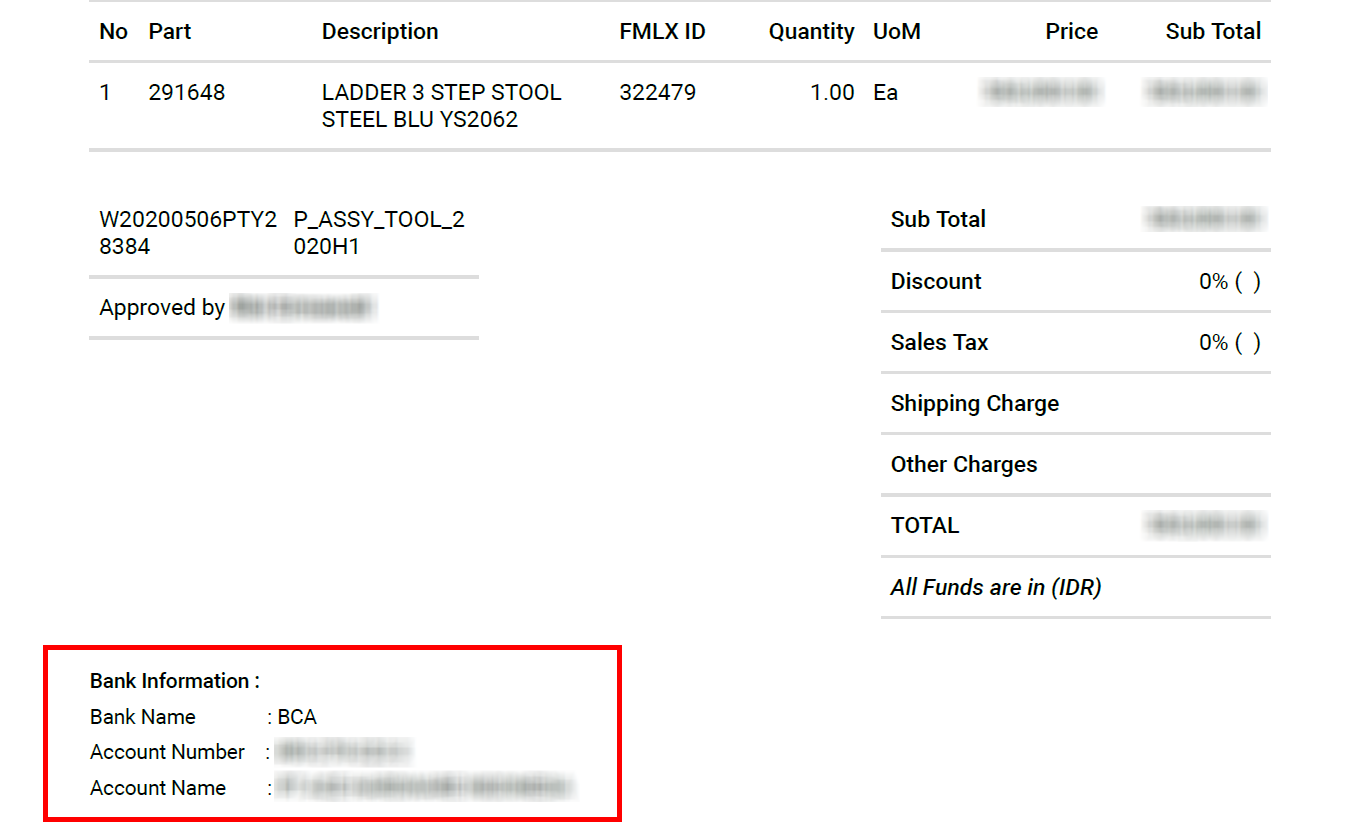Click the Description column header
Screen dimensions: 1359x830
(x=380, y=32)
